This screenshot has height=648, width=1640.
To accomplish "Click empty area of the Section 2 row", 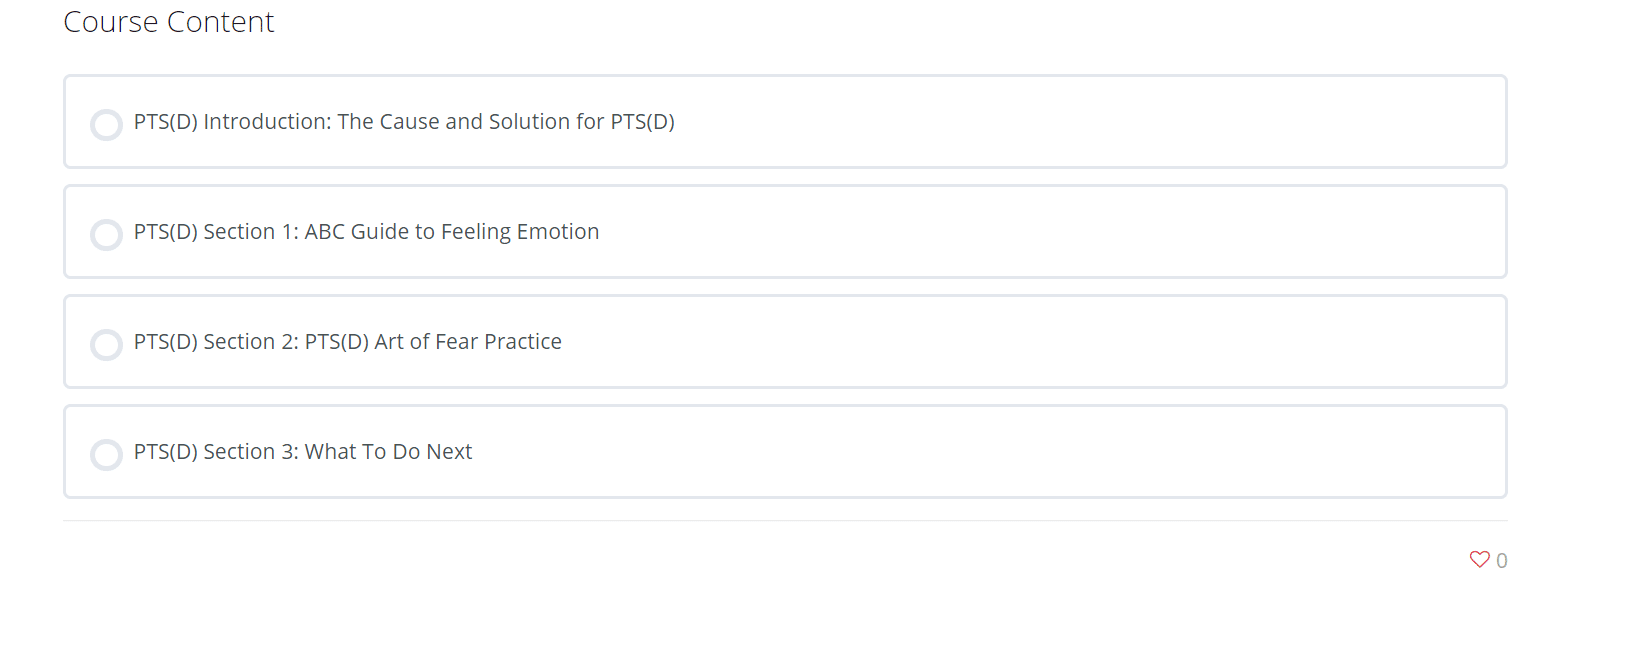I will pyautogui.click(x=1030, y=342).
